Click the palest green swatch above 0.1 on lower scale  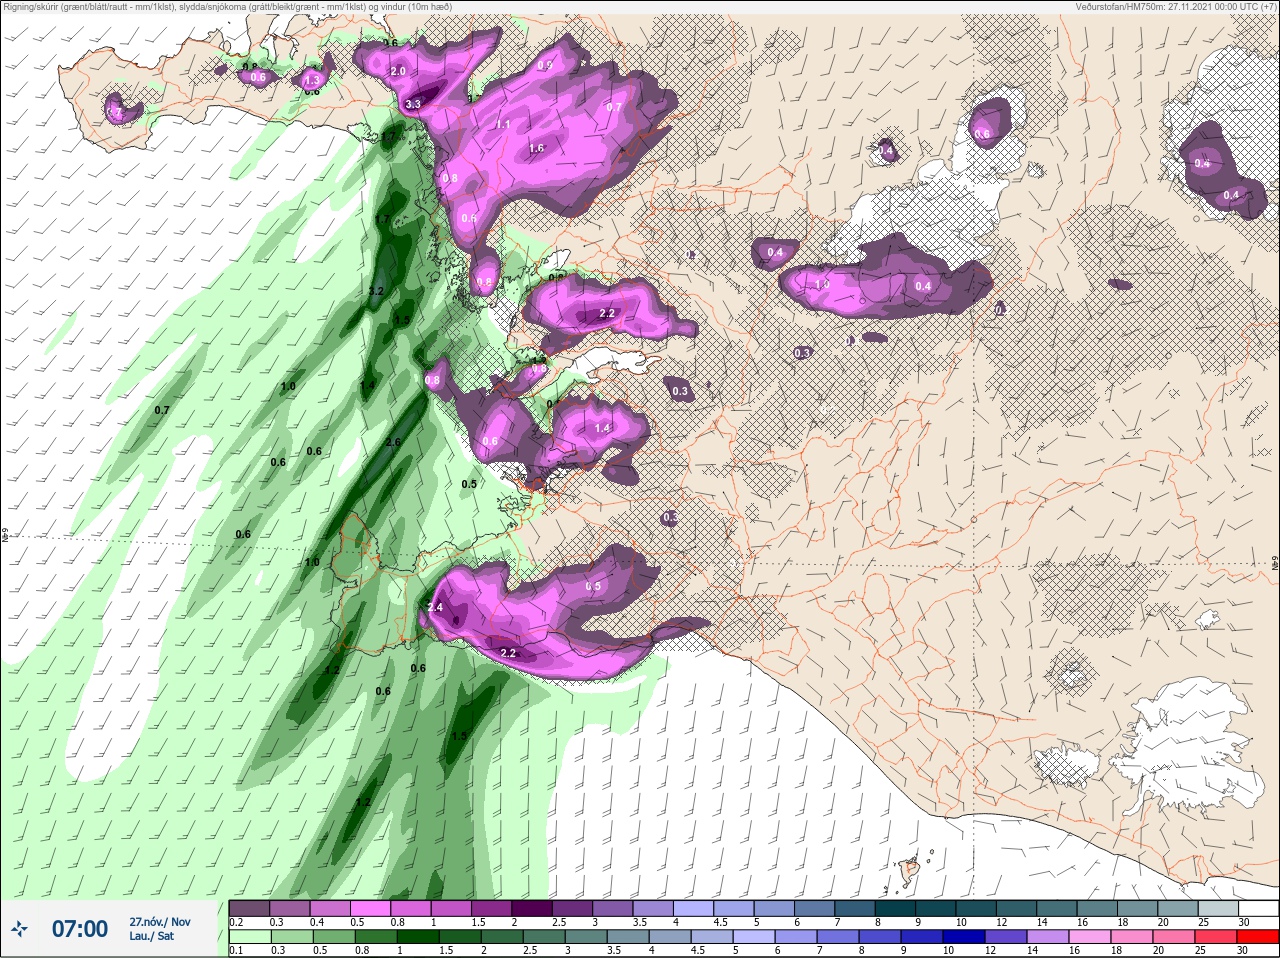(x=250, y=937)
